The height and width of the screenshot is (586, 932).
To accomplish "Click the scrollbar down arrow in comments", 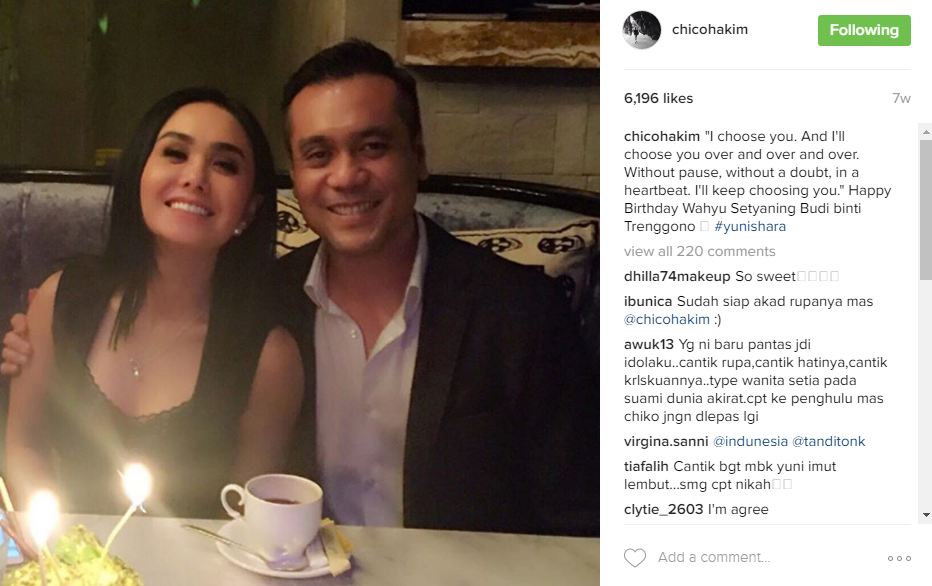I will click(925, 515).
